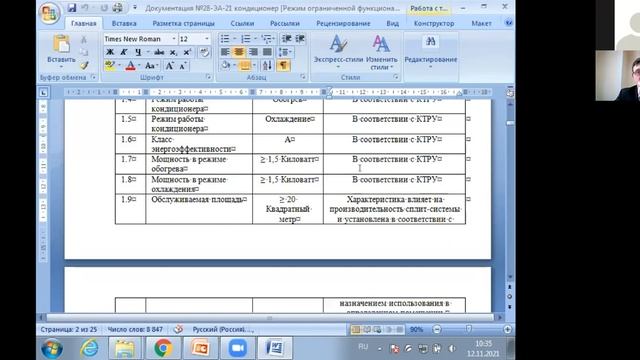640x360 pixels.
Task: Toggle show paragraph marks ¶
Action: click(283, 65)
